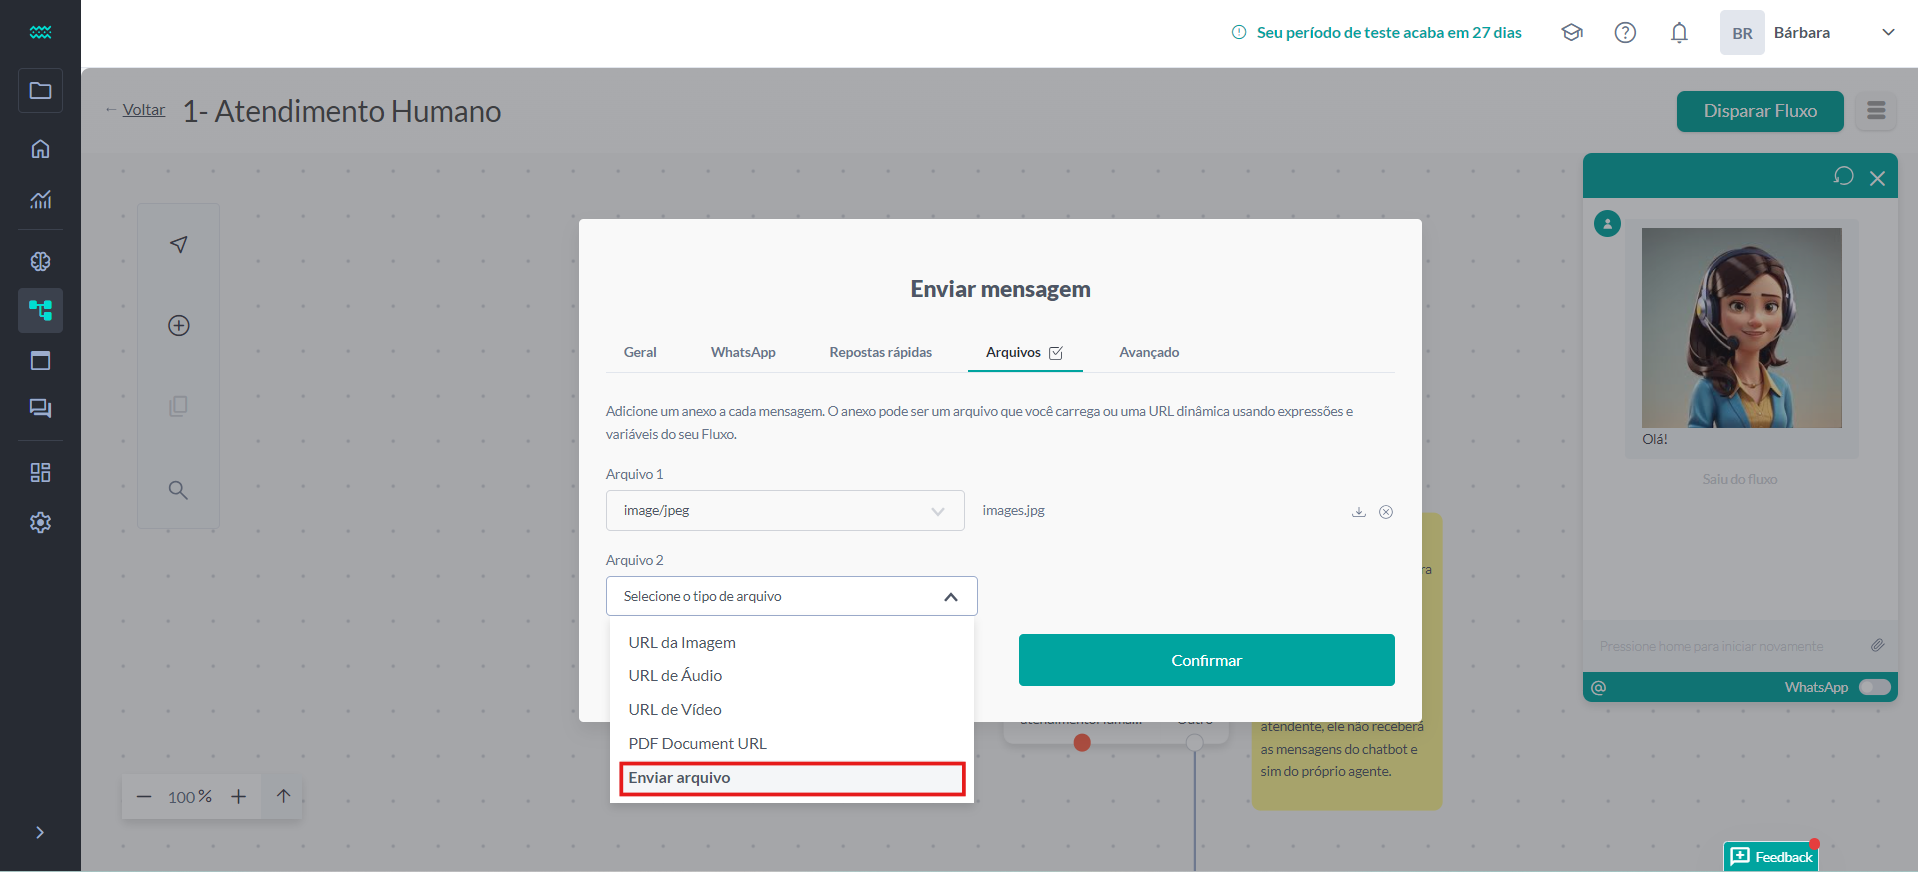Click the flow builder sidebar icon
The image size is (1918, 872).
click(40, 310)
